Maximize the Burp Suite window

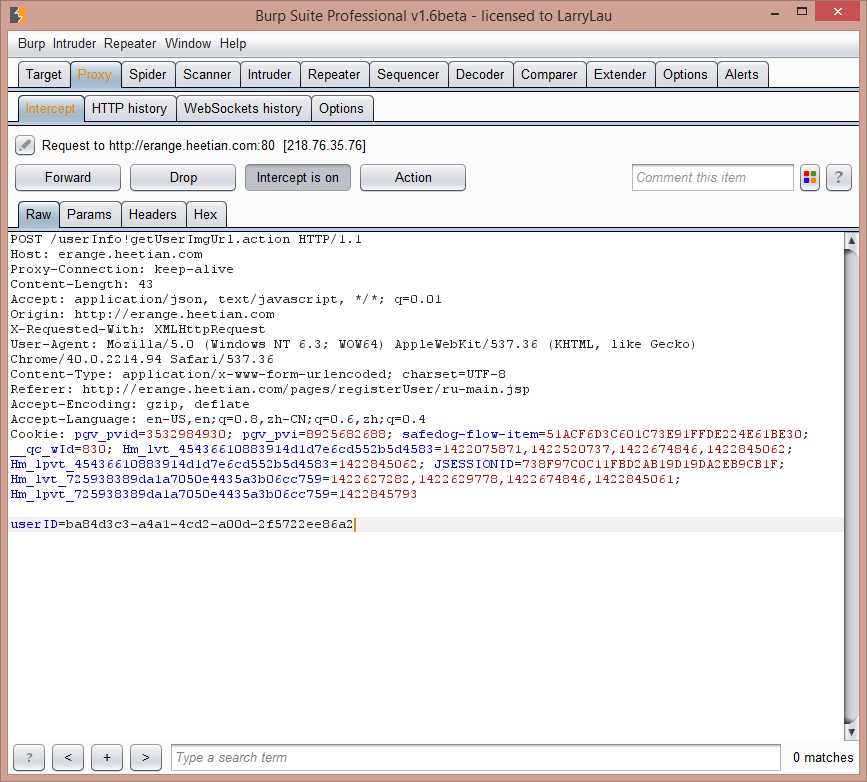[x=802, y=12]
